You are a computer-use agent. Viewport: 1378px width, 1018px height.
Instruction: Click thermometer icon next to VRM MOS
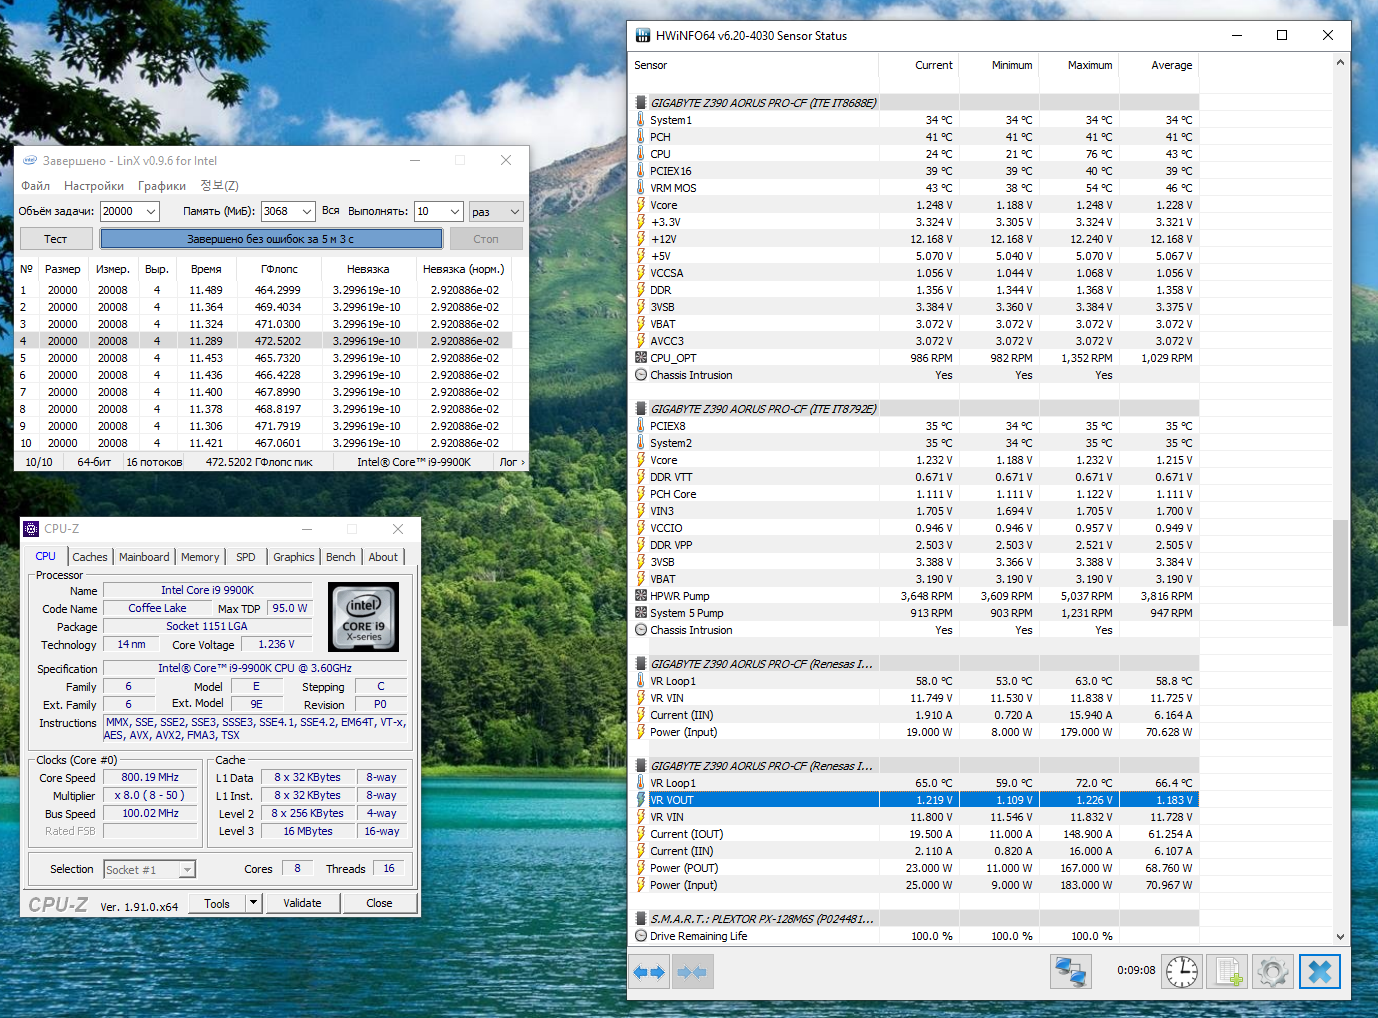click(x=641, y=188)
